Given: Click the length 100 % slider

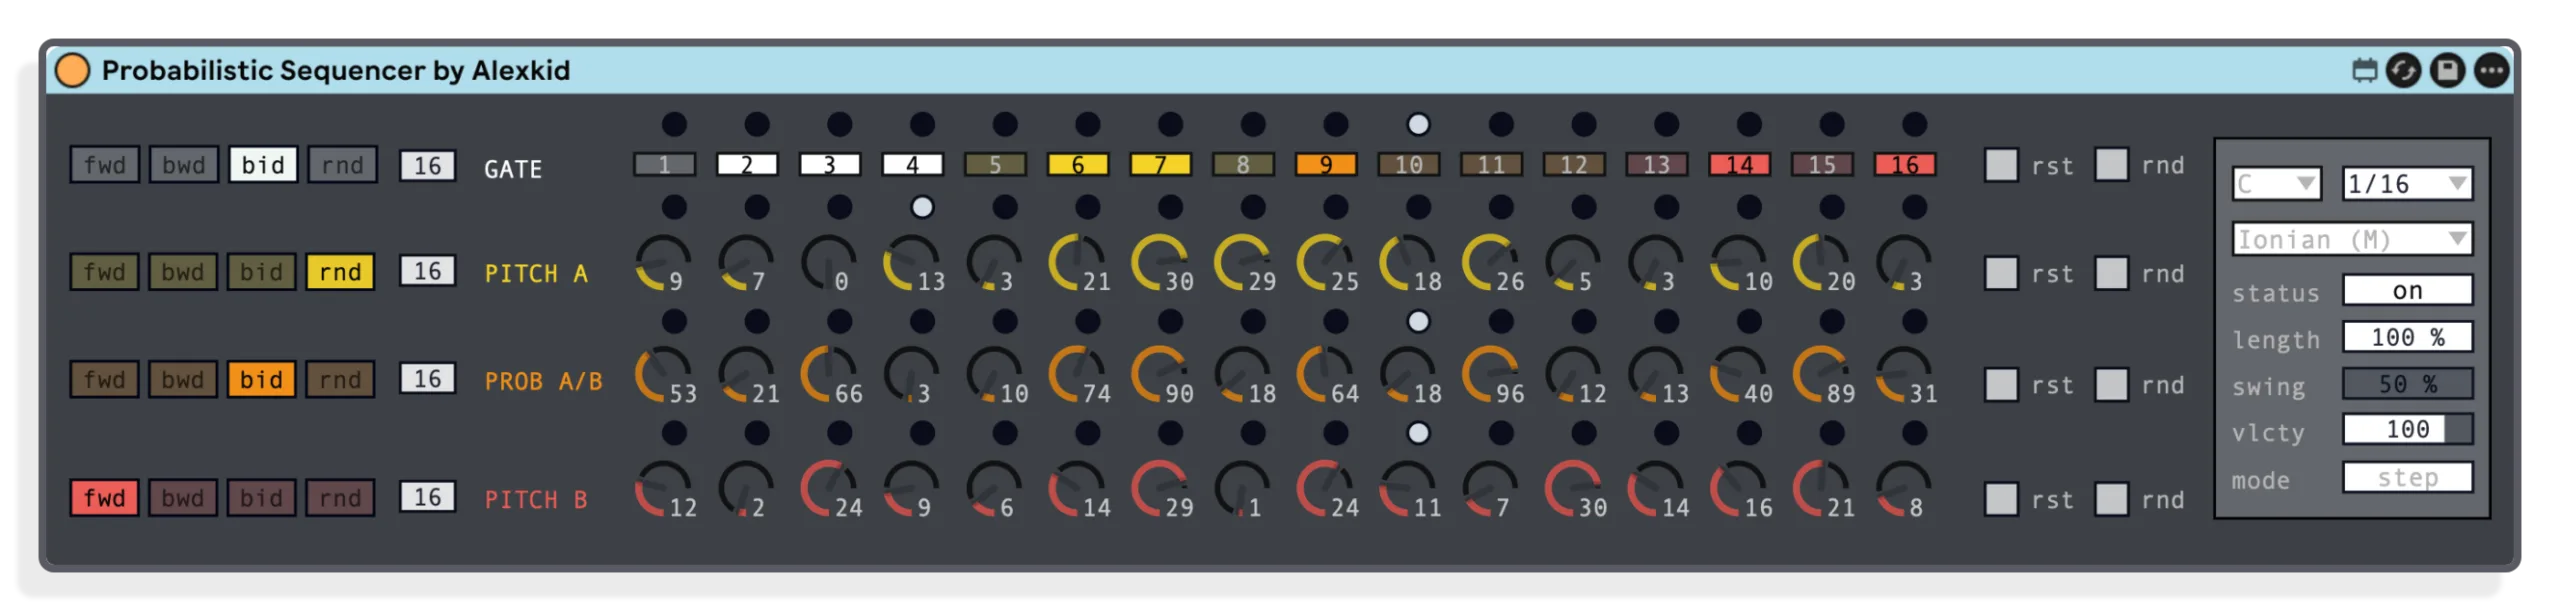Looking at the screenshot, I should pyautogui.click(x=2407, y=338).
